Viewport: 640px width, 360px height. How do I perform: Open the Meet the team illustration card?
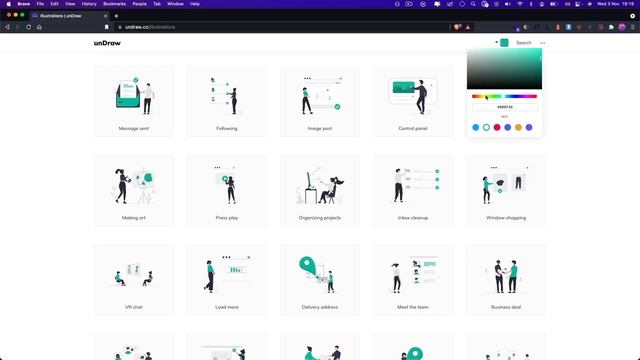(x=413, y=280)
